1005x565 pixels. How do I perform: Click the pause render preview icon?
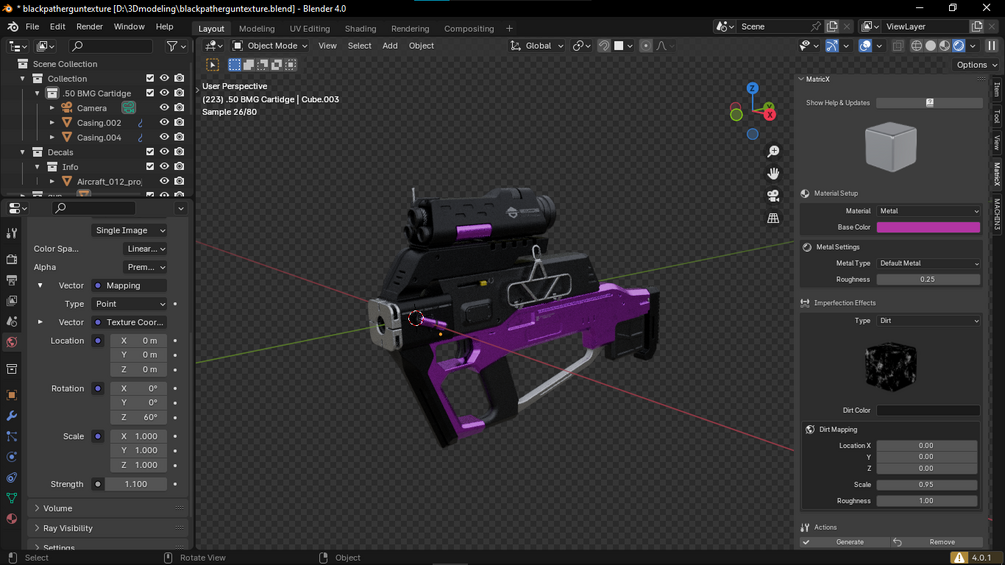click(x=992, y=45)
